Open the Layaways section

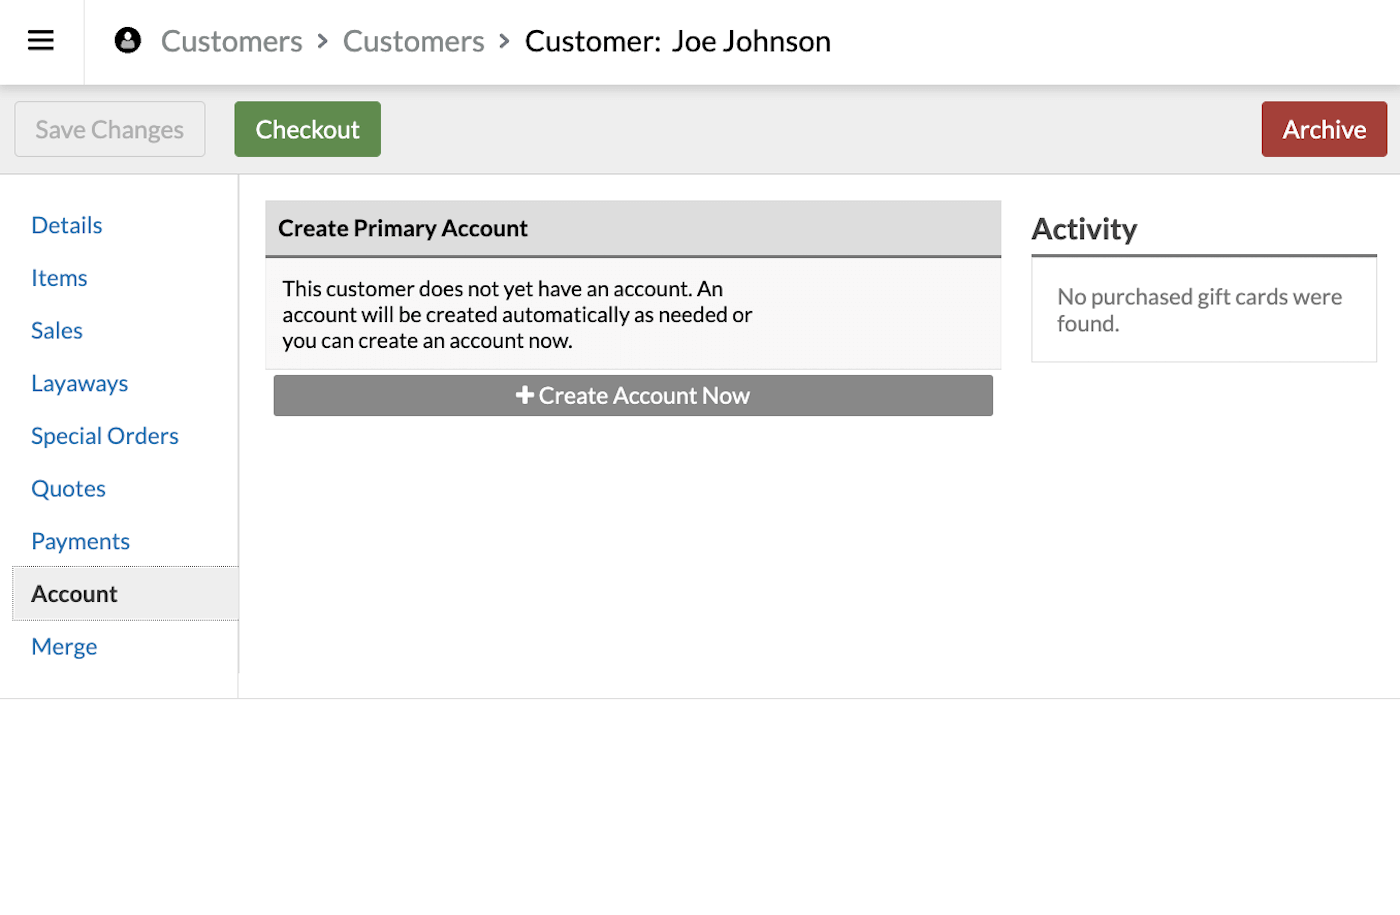coord(80,384)
